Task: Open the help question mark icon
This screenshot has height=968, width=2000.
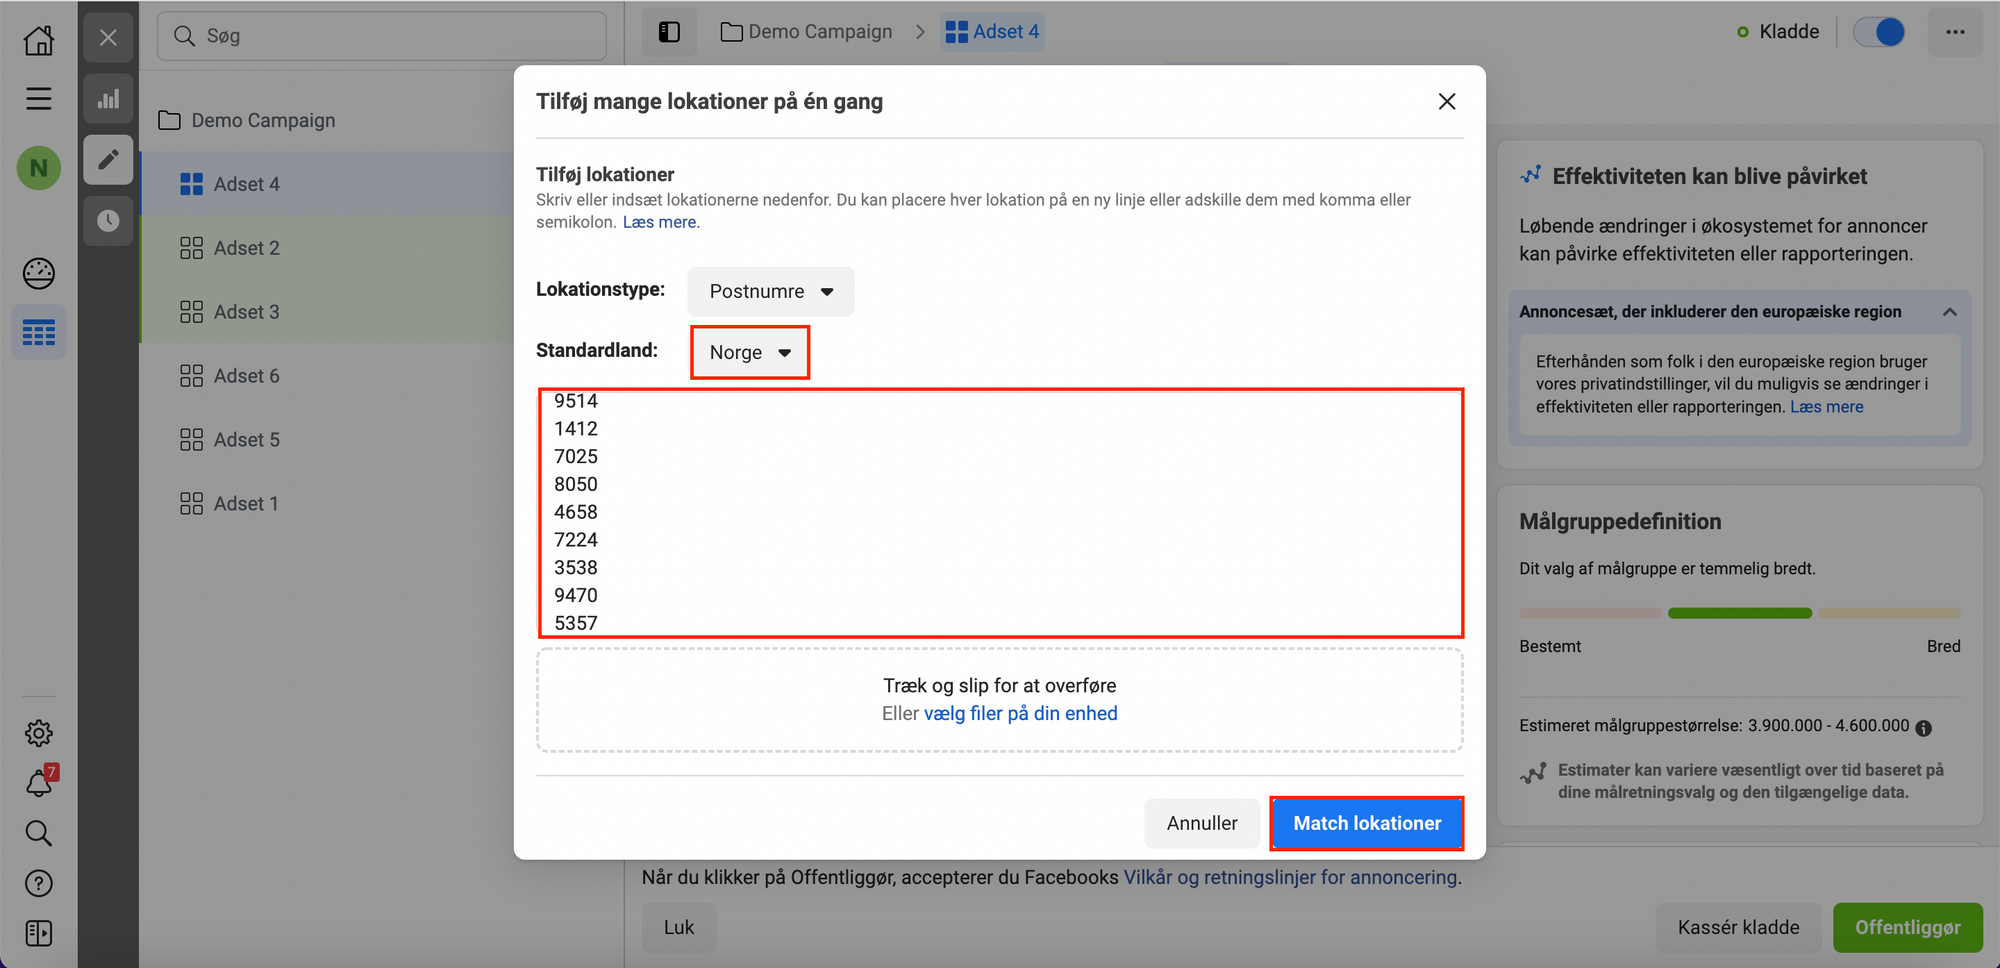Action: pyautogui.click(x=39, y=883)
